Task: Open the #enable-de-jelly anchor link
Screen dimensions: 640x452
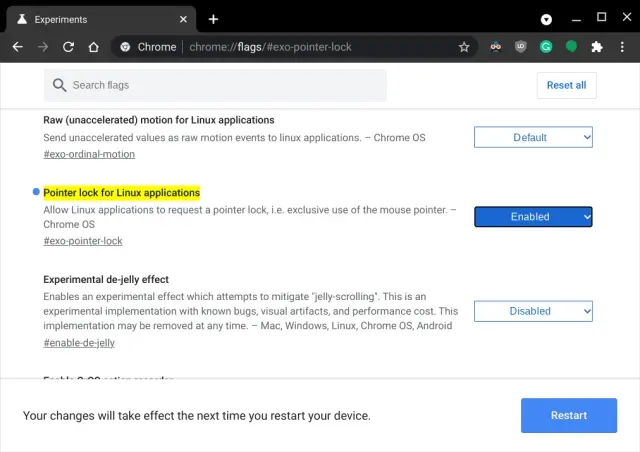Action: point(79,343)
